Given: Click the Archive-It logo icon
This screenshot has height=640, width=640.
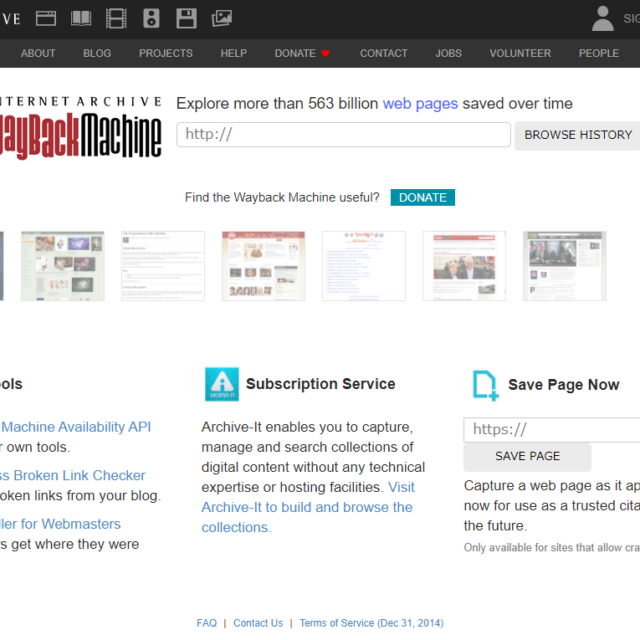Looking at the screenshot, I should point(222,384).
